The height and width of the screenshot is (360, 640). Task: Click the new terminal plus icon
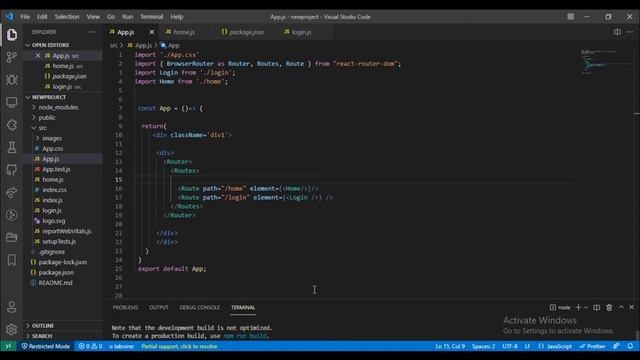point(578,307)
